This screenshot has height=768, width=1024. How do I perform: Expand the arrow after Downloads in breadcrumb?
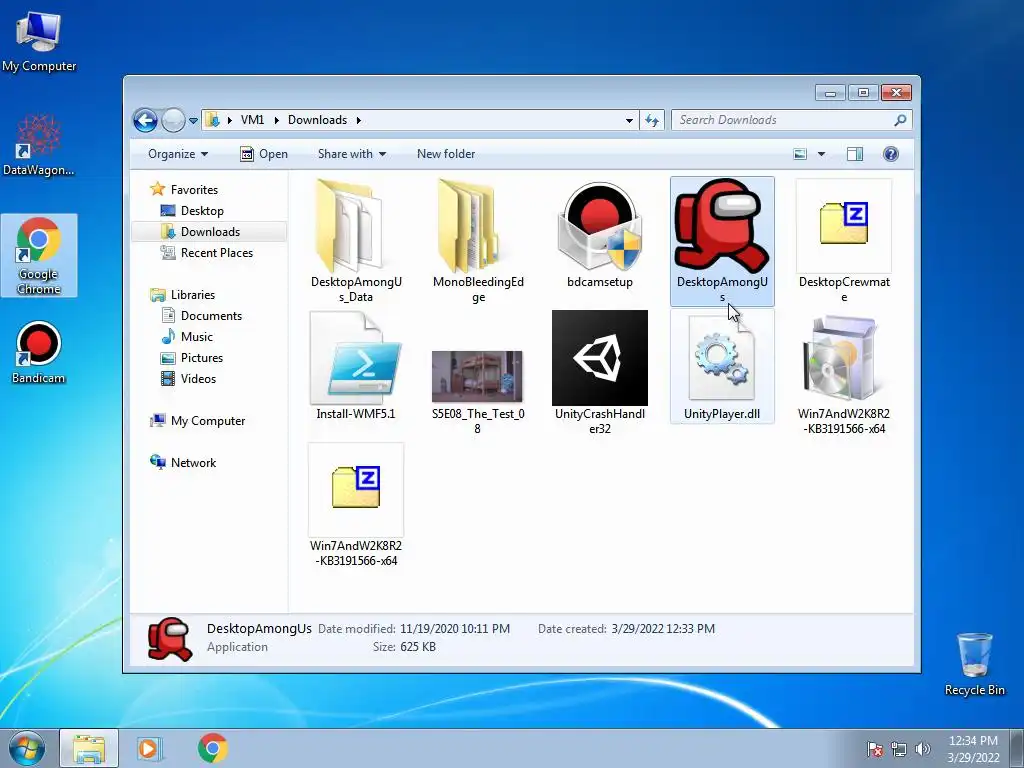pos(359,120)
